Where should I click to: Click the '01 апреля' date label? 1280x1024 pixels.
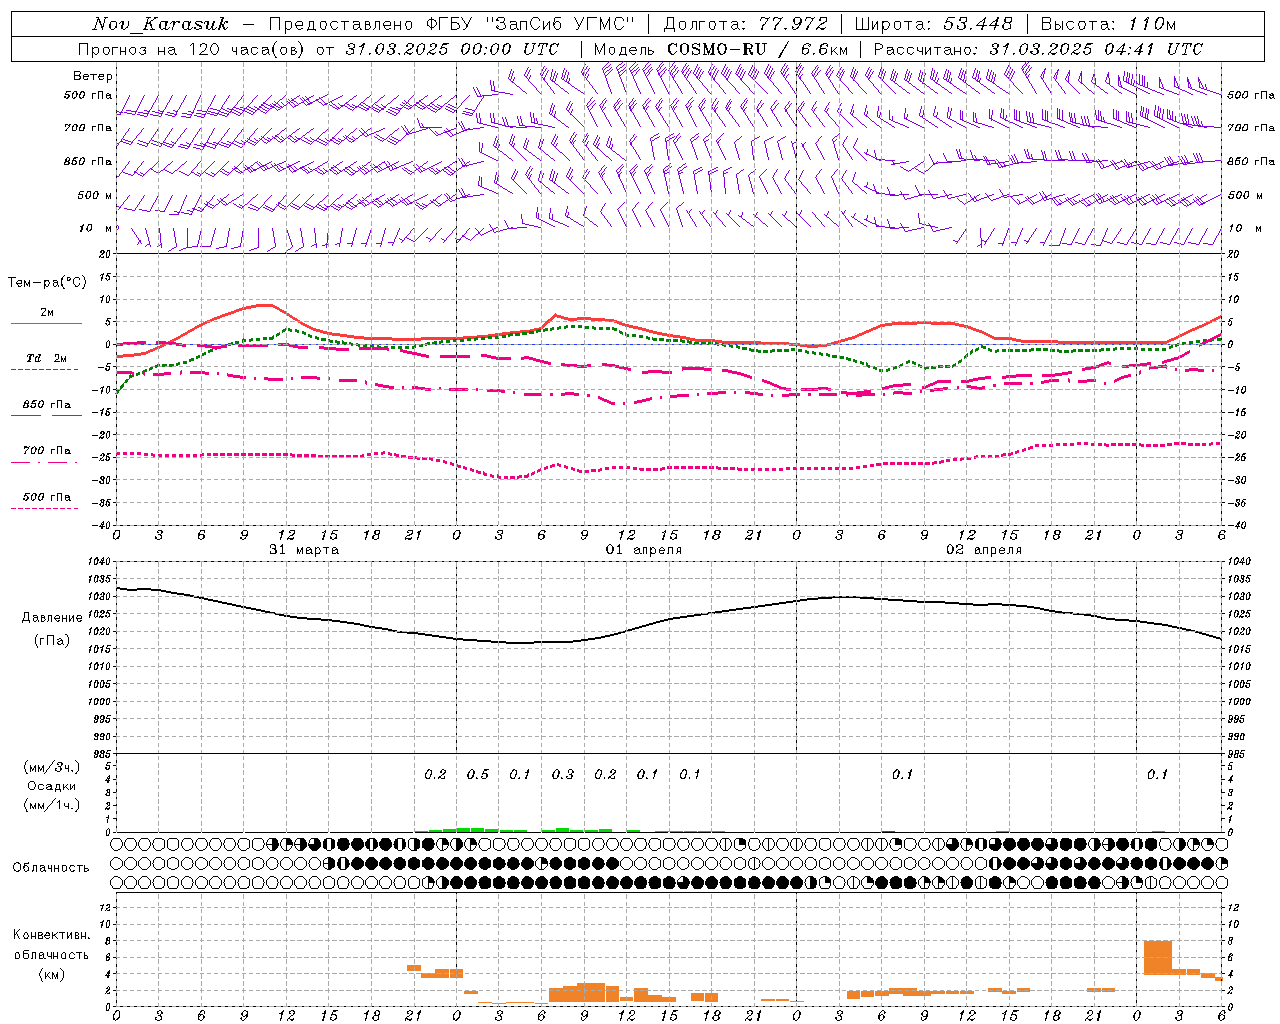[x=644, y=550]
